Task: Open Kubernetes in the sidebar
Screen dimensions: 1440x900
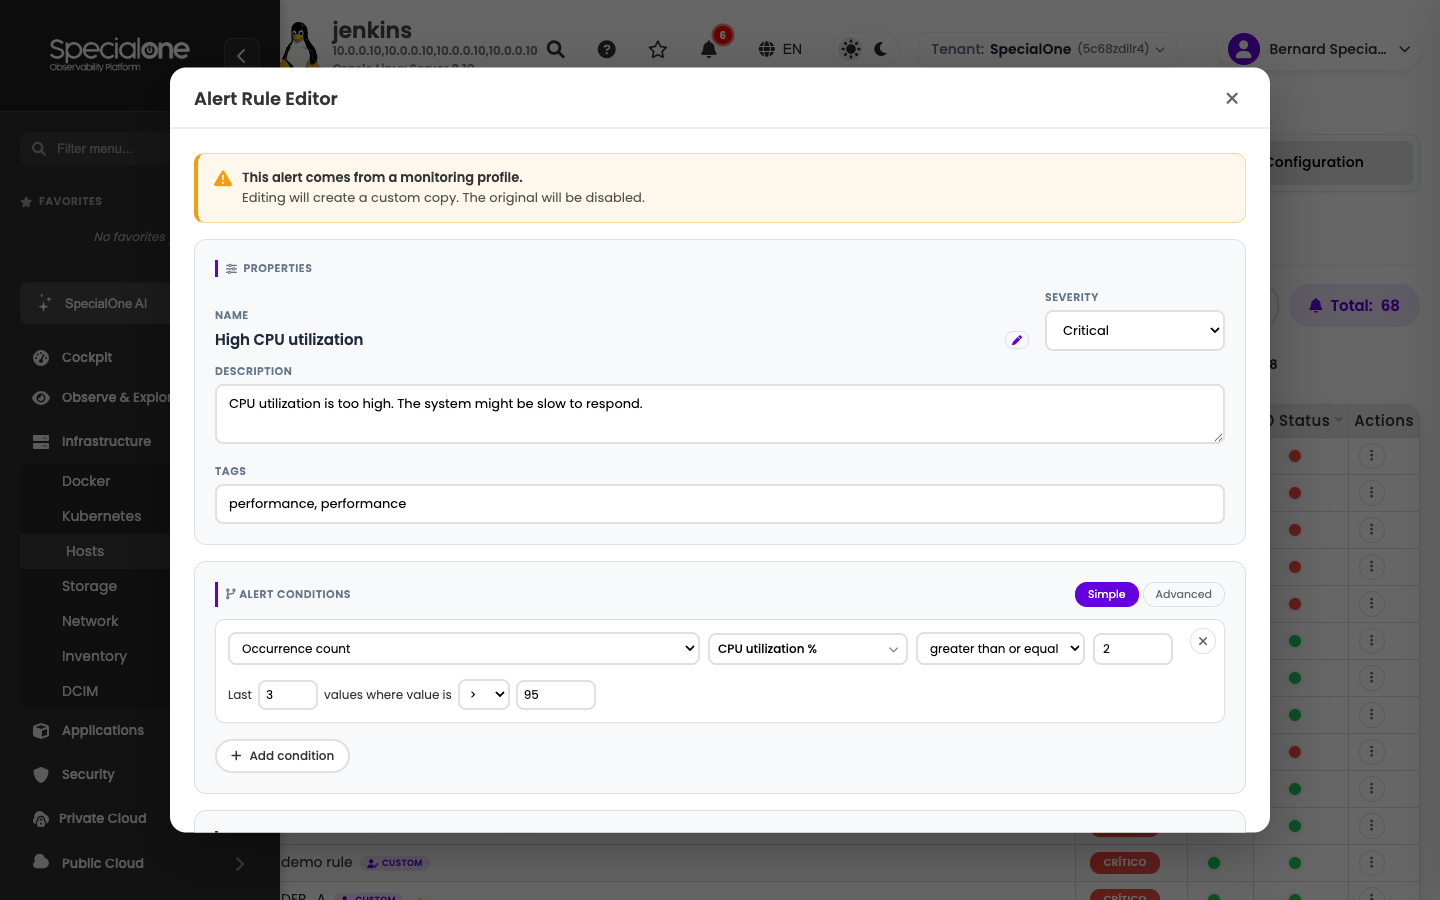Action: pos(101,516)
